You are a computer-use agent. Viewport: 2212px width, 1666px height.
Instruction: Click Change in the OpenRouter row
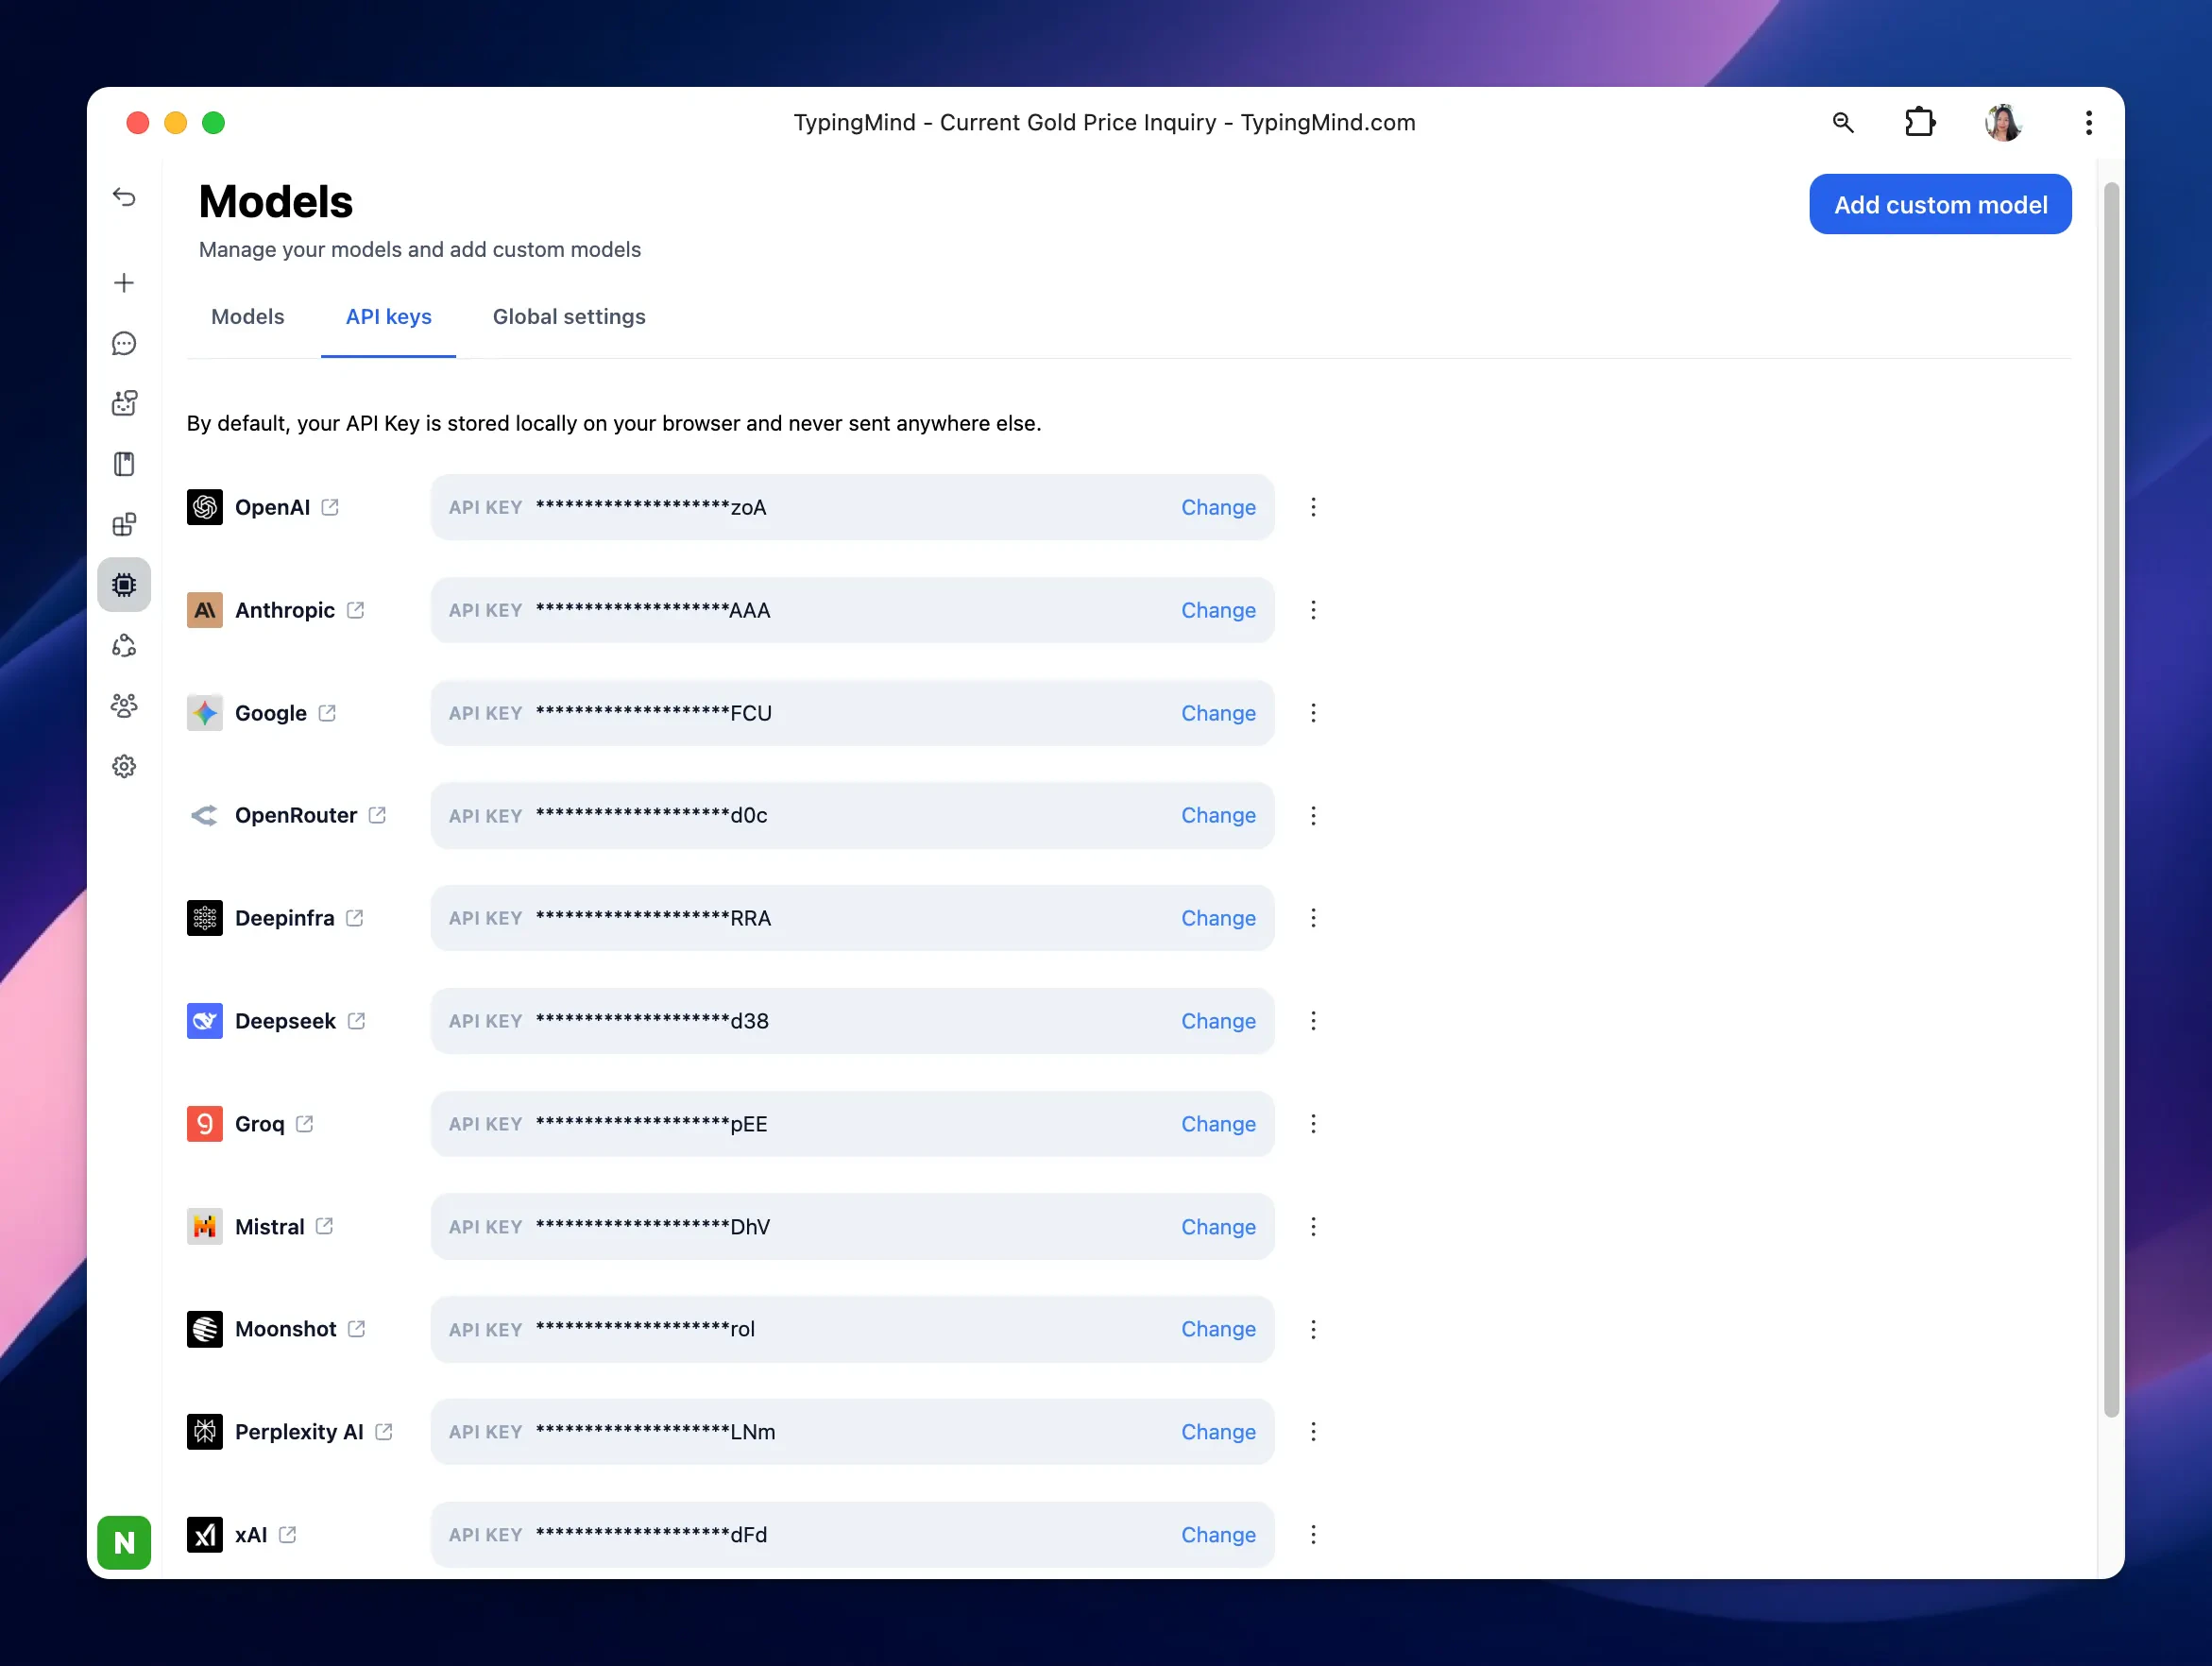point(1218,816)
